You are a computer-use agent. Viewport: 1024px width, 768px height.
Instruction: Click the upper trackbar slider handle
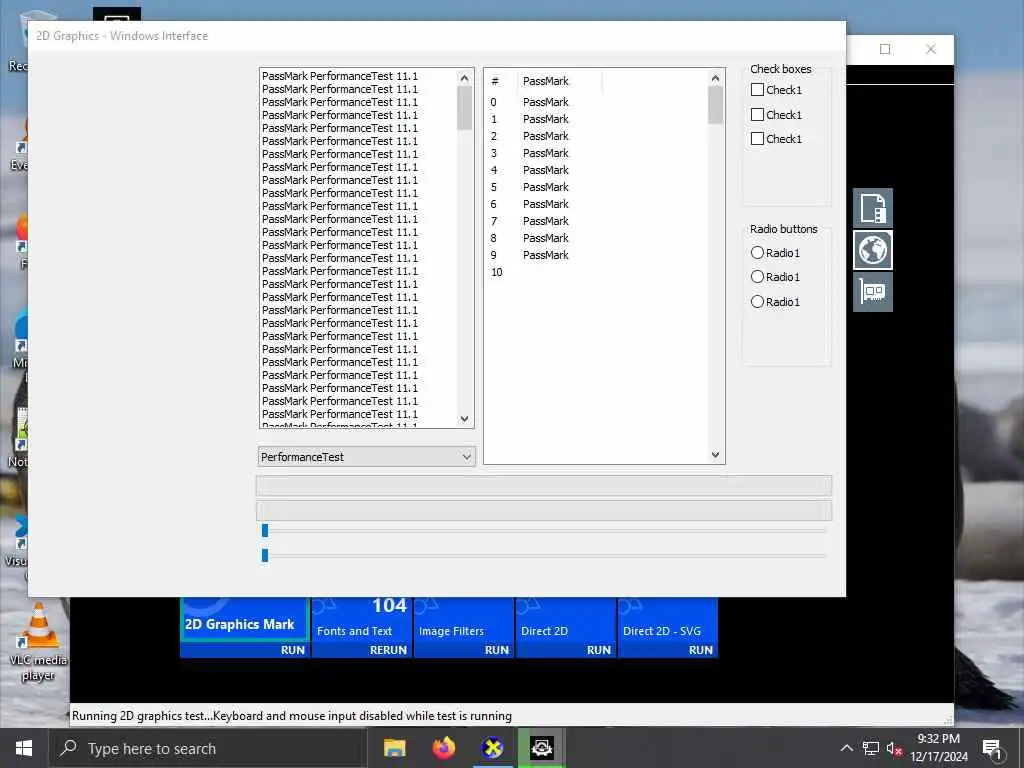pos(264,530)
